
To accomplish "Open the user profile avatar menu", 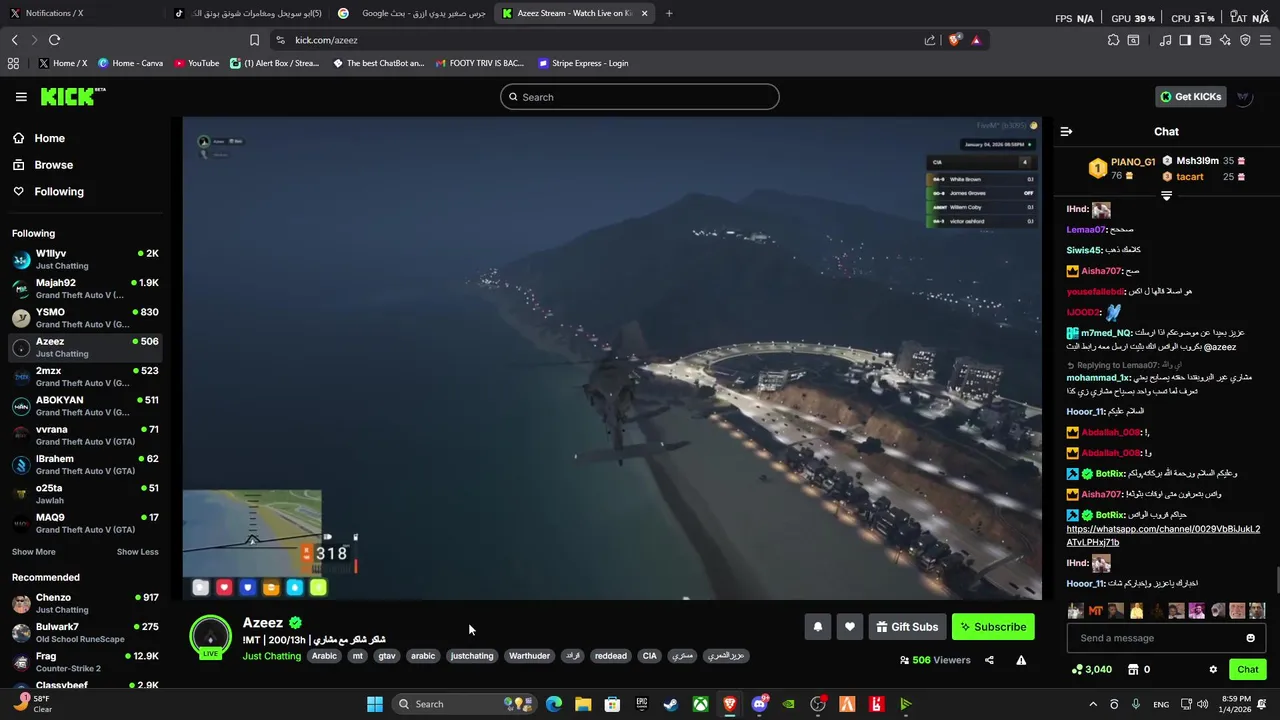I will tap(1244, 97).
